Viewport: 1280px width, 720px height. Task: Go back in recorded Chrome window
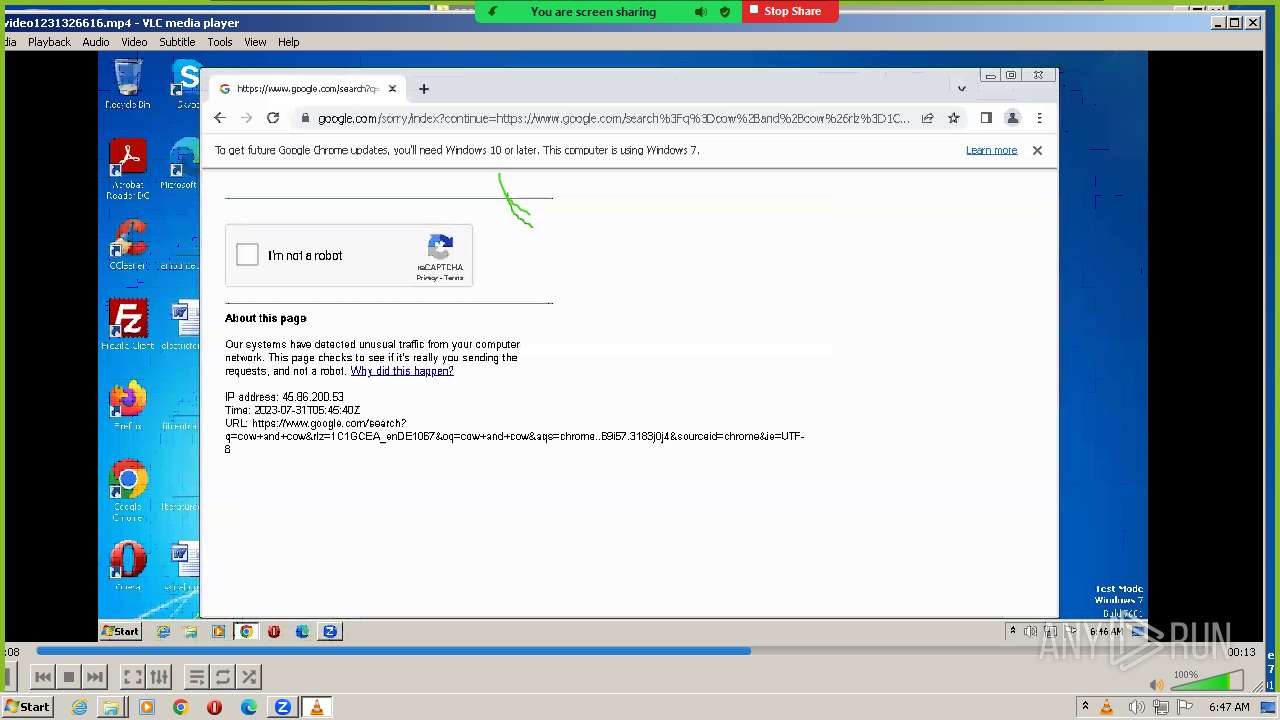tap(220, 118)
